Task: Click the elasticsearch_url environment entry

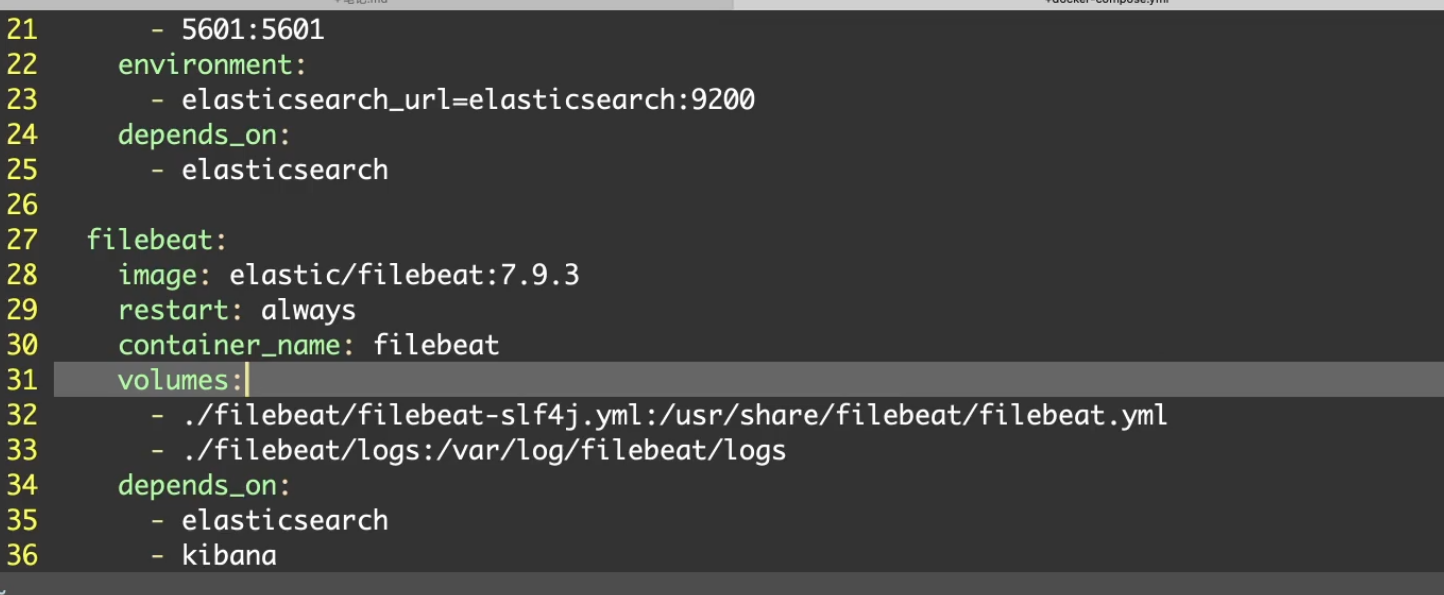Action: point(468,100)
